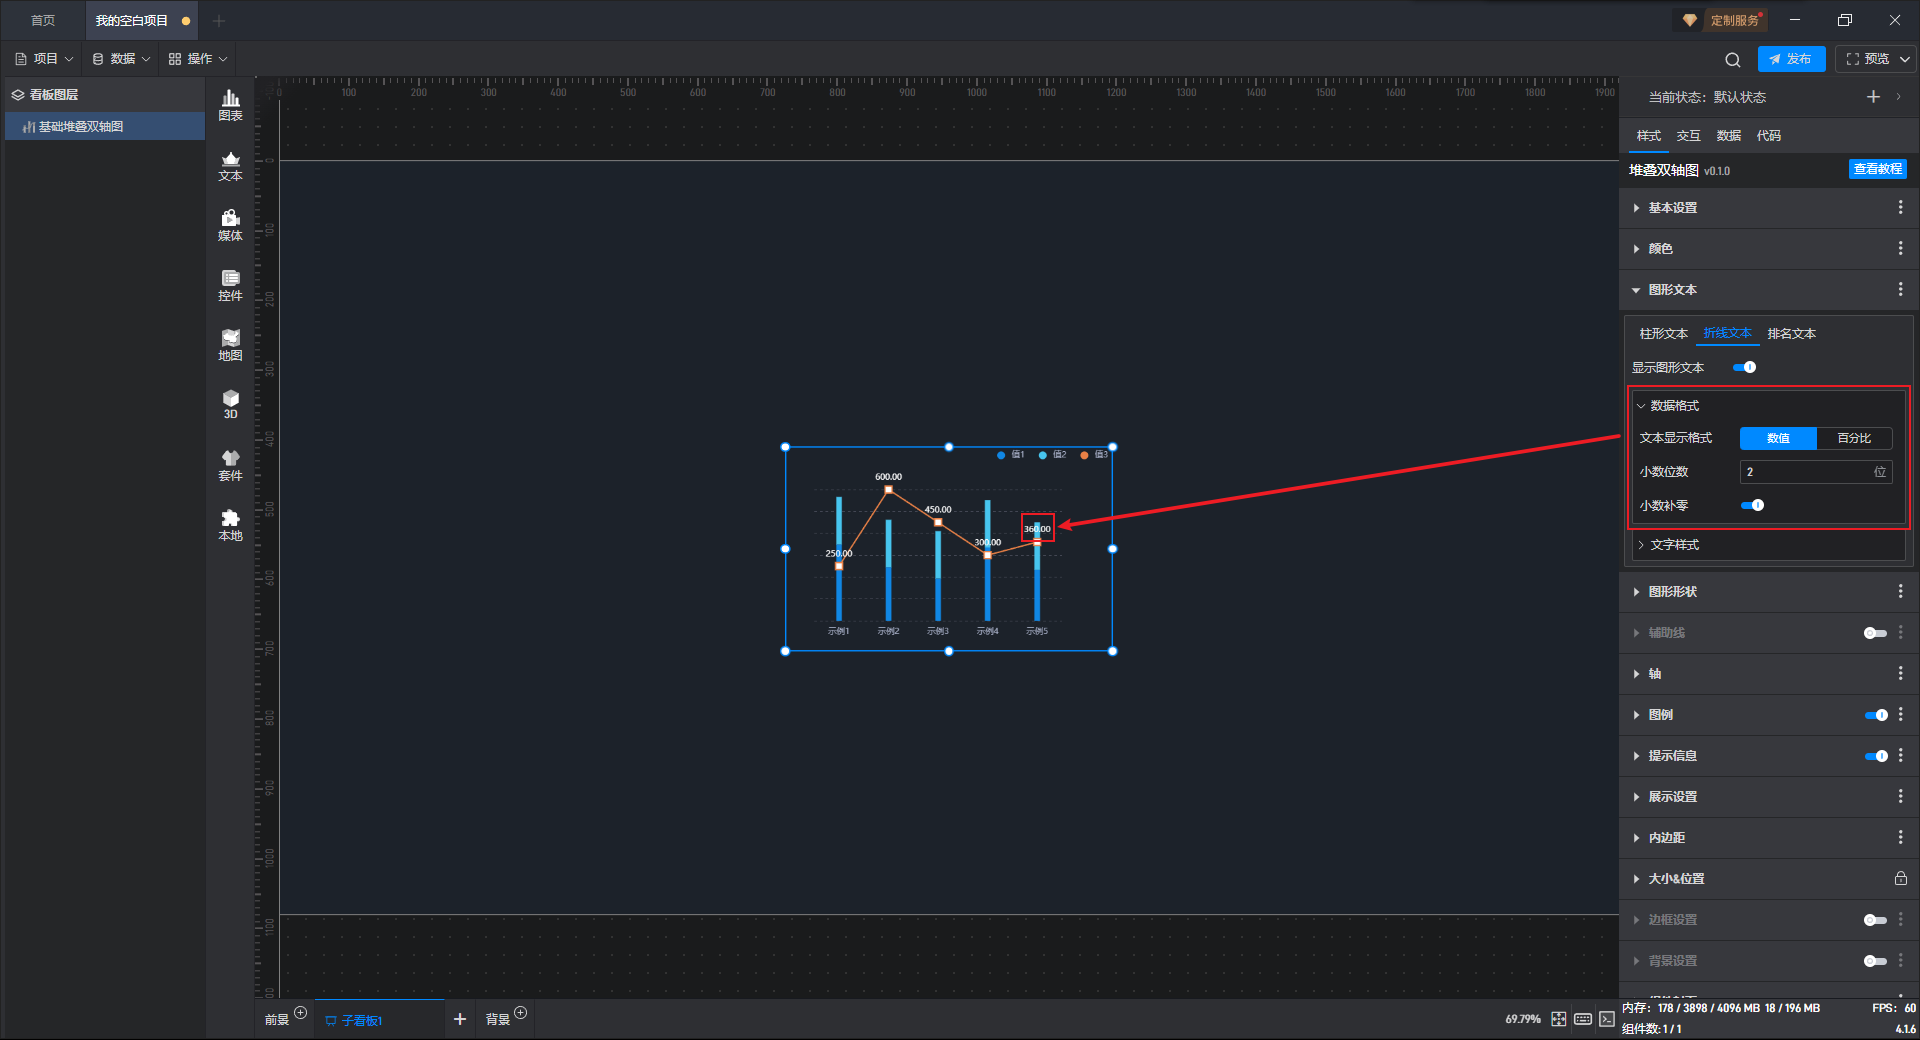Open 提示信息 section more options dots
Screen dimensions: 1920x1040
coord(1900,755)
